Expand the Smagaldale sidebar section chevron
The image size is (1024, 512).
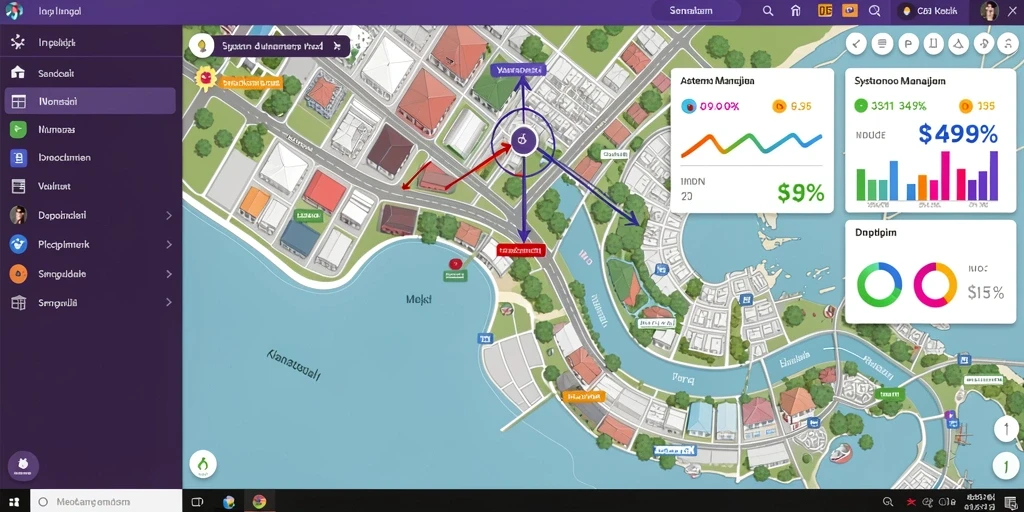tap(168, 274)
